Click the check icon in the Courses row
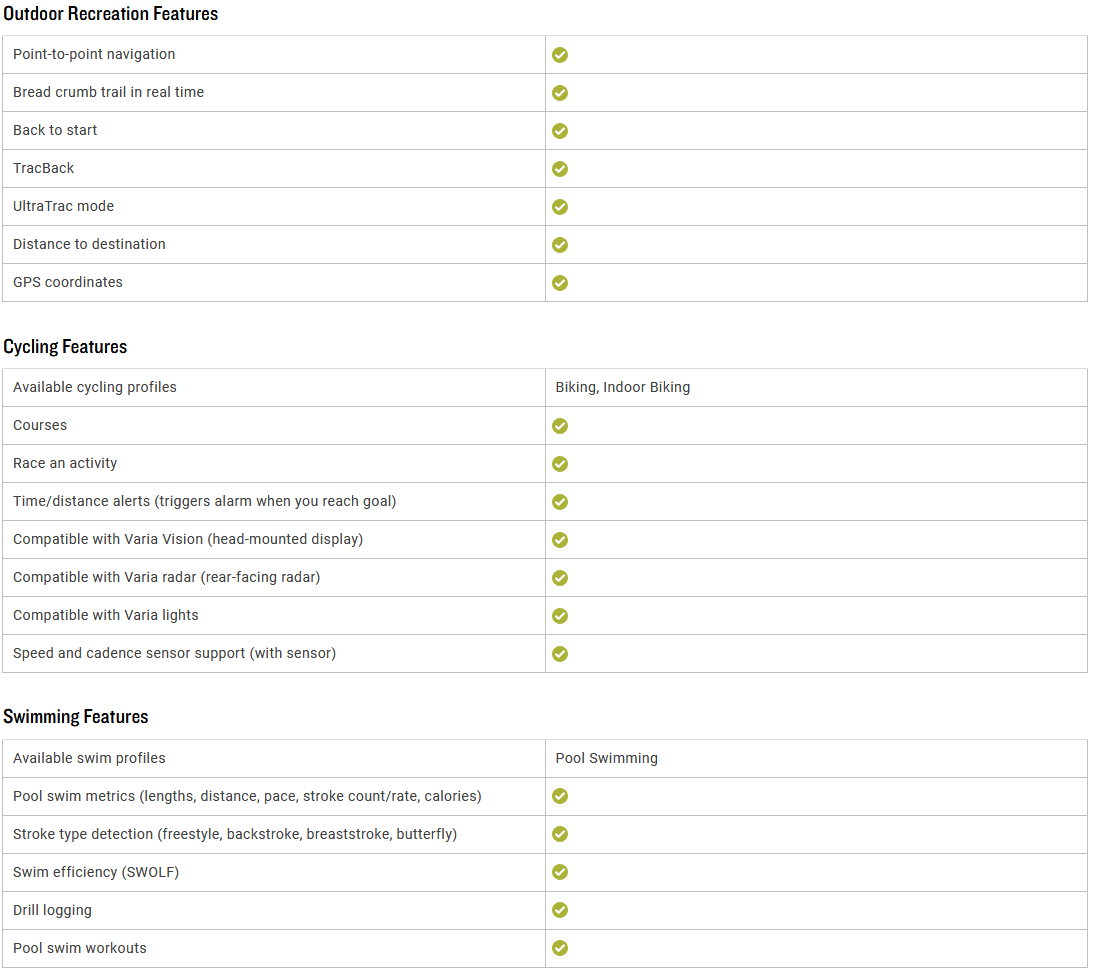 tap(560, 426)
